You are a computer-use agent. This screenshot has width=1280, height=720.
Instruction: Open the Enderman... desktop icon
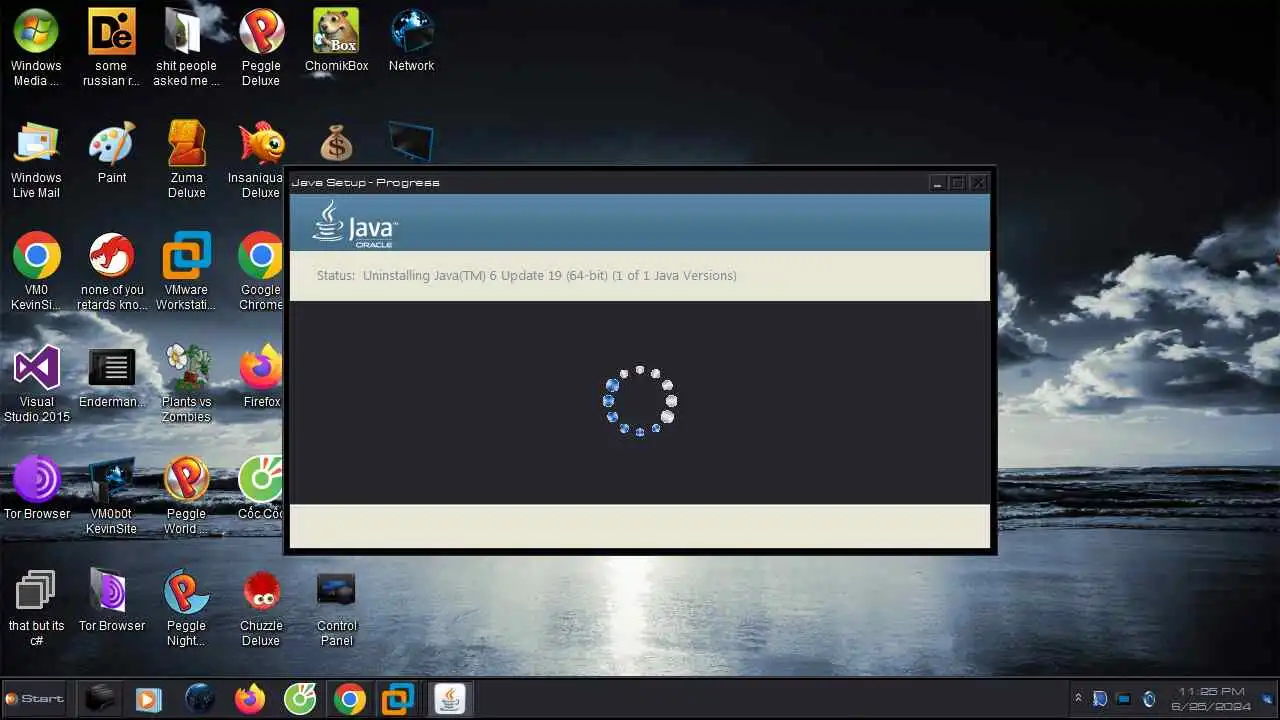(x=111, y=377)
